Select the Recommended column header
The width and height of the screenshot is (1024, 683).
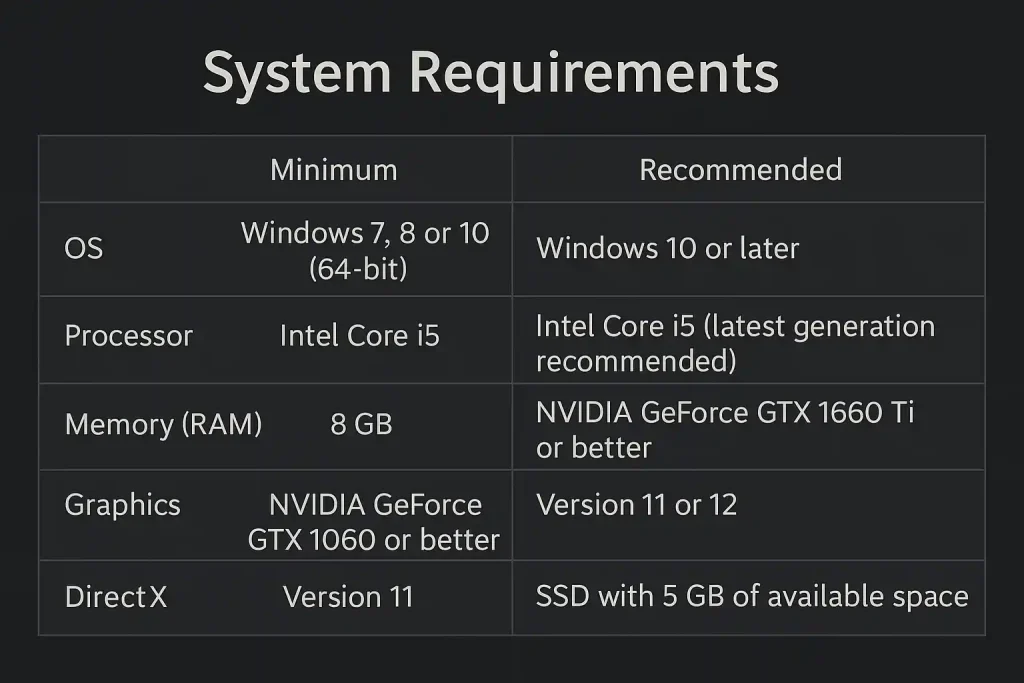click(741, 170)
